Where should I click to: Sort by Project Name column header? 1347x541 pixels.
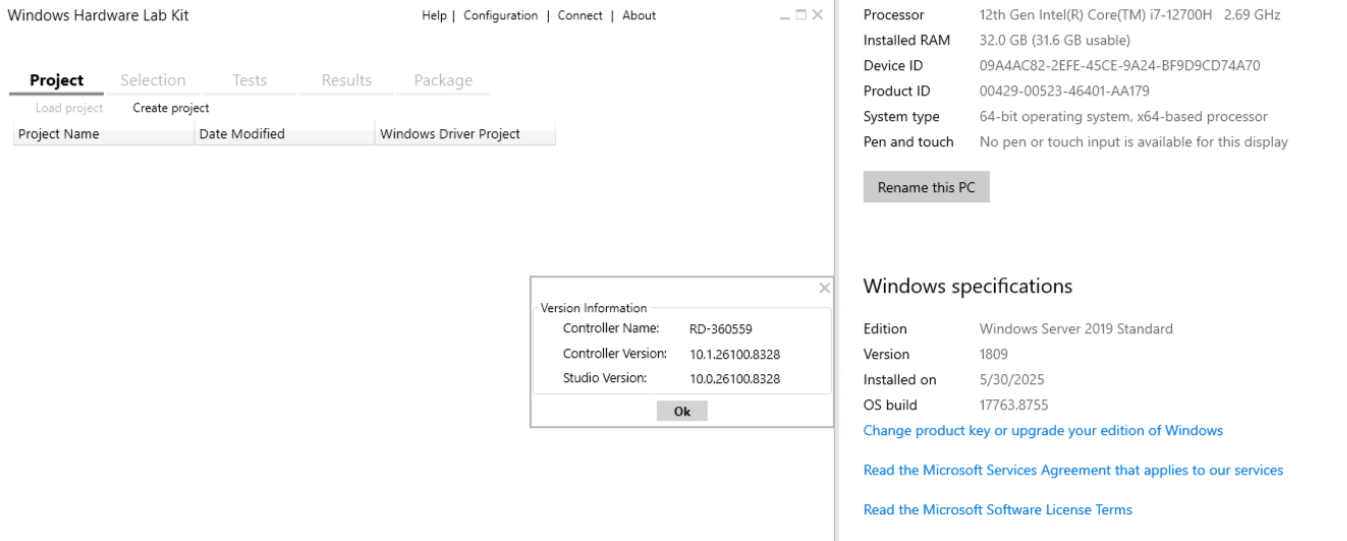104,134
